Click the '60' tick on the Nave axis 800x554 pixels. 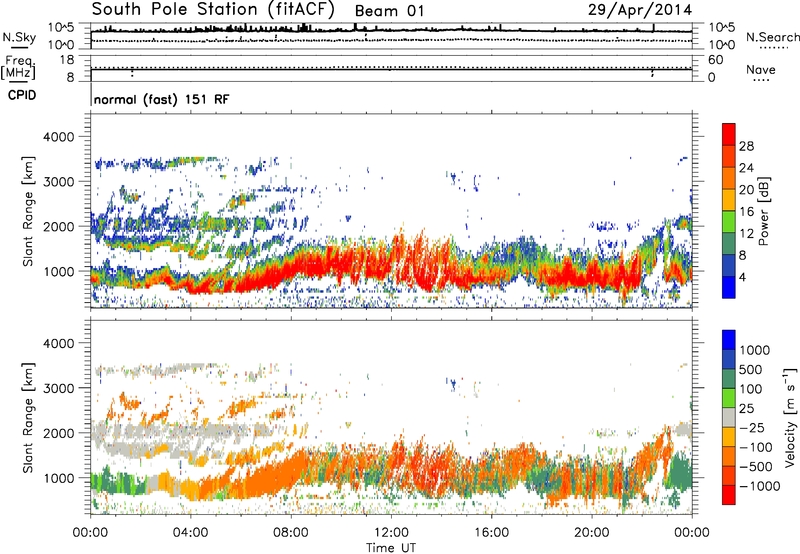(x=716, y=60)
